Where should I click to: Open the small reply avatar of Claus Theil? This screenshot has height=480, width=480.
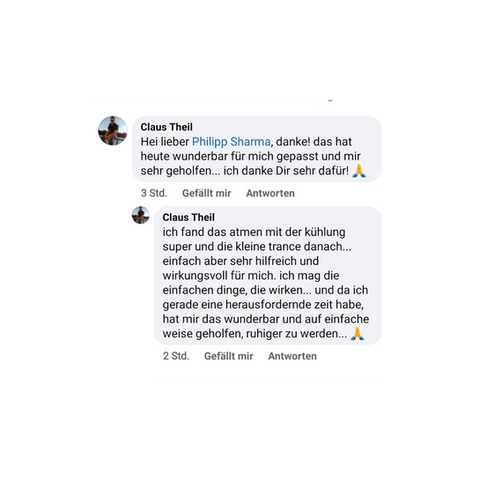click(x=141, y=215)
